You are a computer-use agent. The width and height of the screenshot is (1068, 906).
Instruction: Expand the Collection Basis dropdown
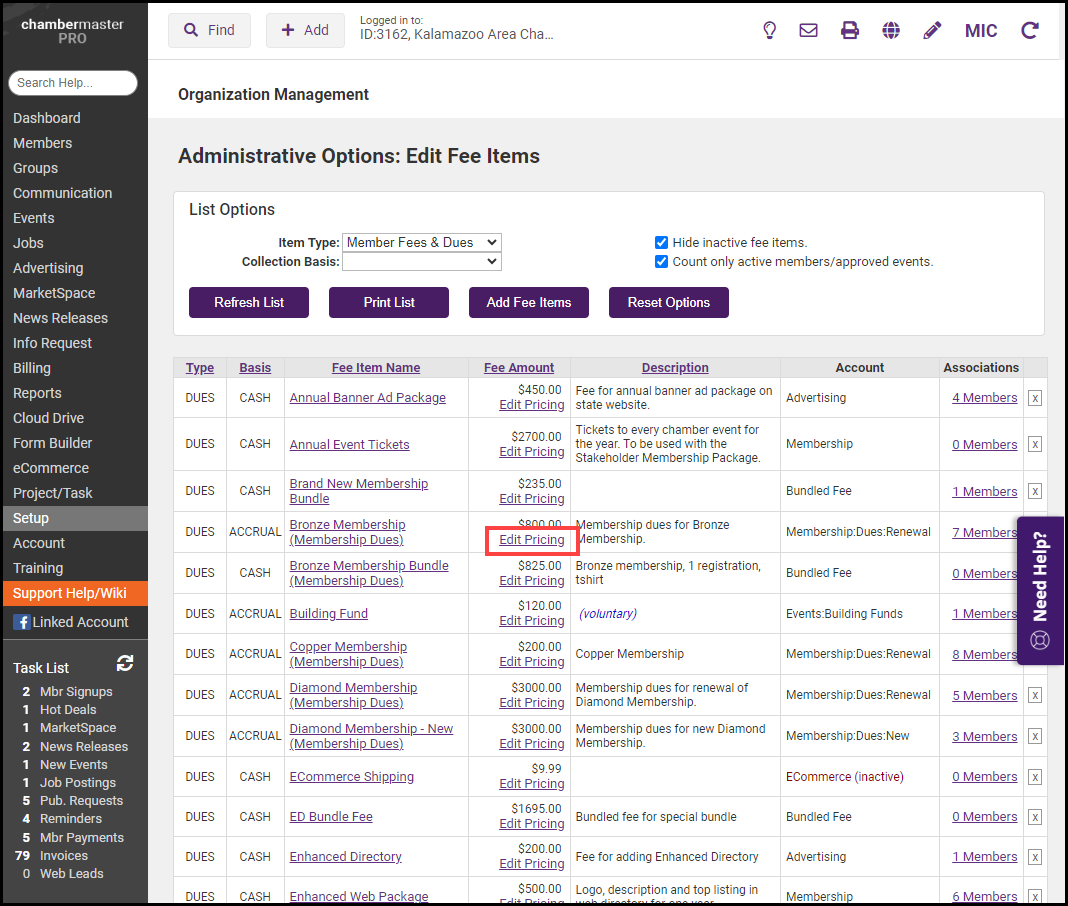421,262
